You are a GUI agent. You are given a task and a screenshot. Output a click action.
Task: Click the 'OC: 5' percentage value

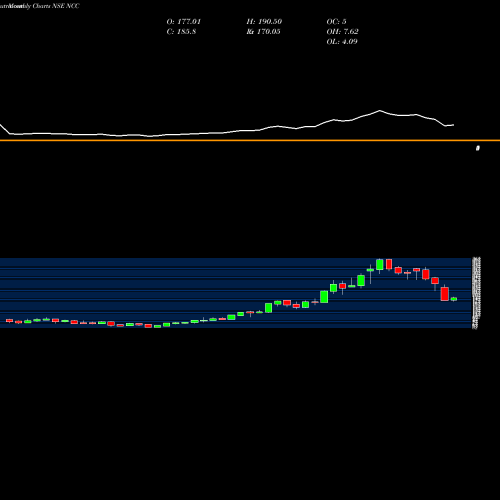[336, 22]
